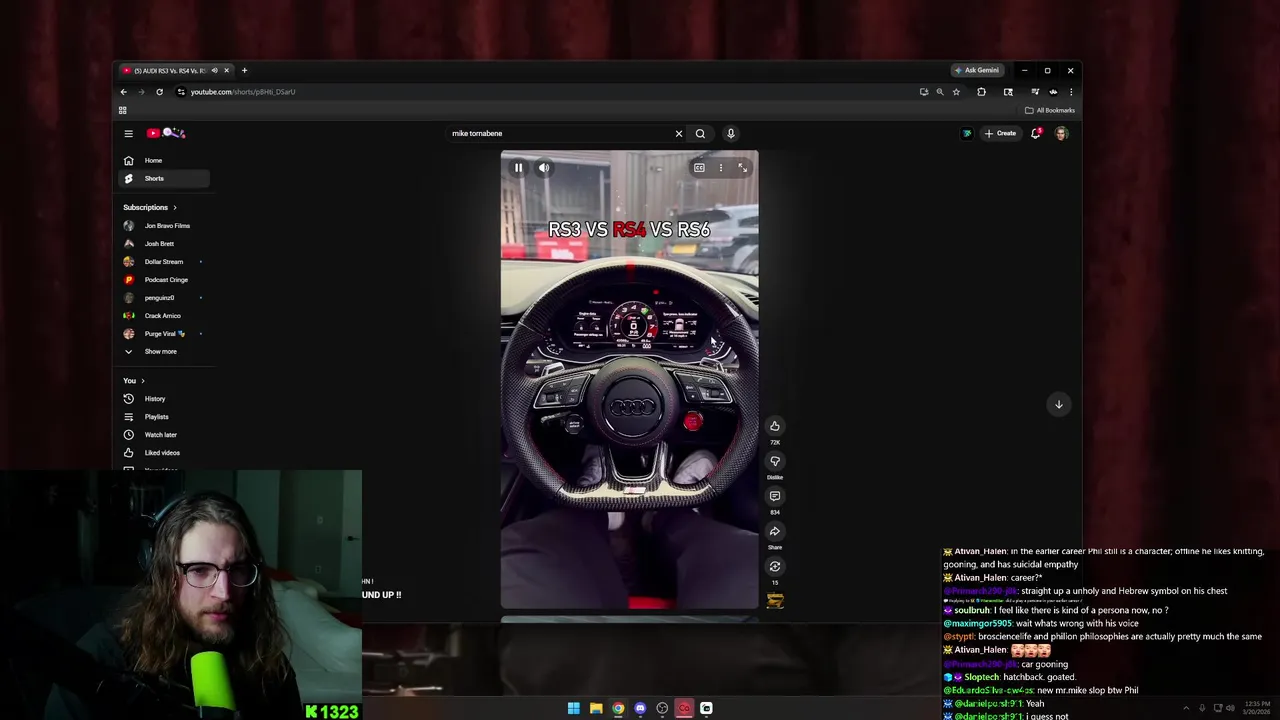Click the Ask Gemini button

[x=977, y=70]
